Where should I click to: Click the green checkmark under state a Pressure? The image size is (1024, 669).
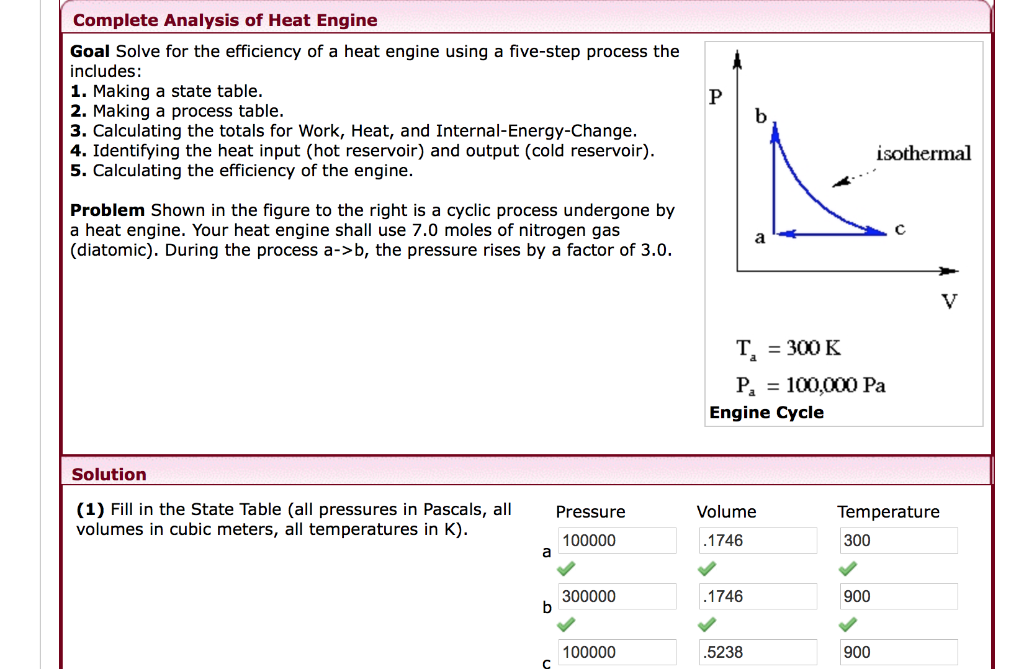click(x=567, y=568)
